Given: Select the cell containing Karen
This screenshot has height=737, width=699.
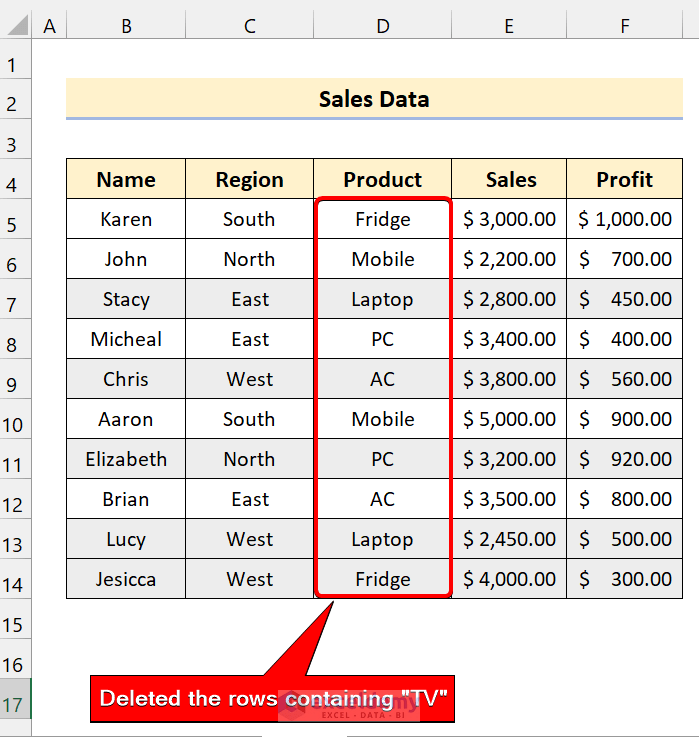Looking at the screenshot, I should pos(126,219).
